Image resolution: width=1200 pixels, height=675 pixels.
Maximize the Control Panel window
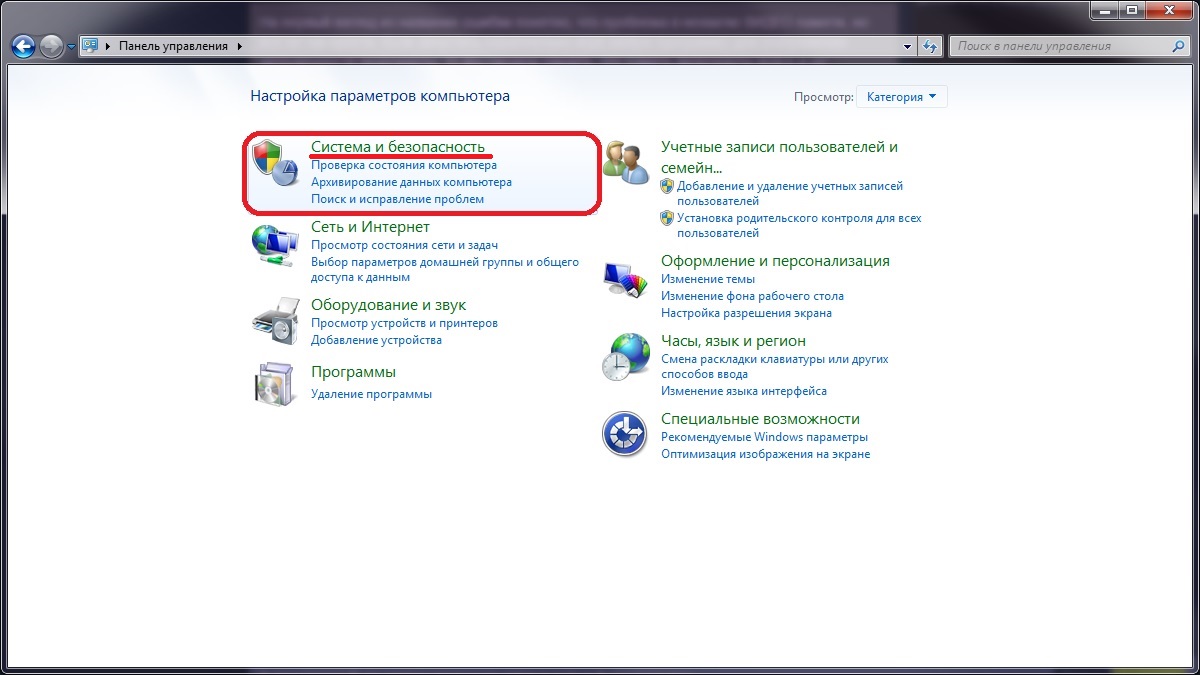(1132, 10)
